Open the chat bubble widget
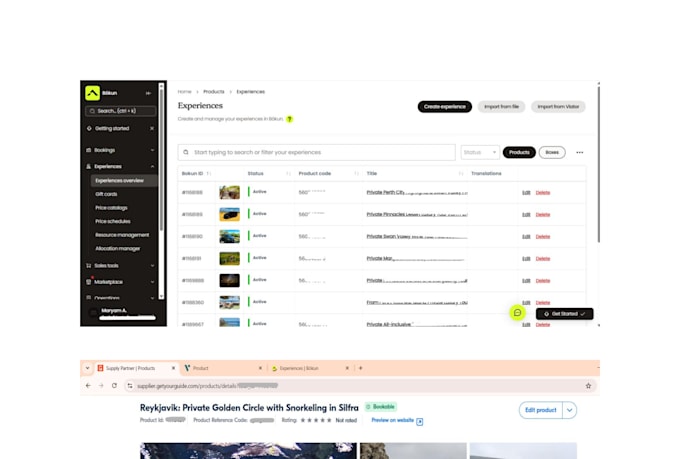The height and width of the screenshot is (459, 680). (517, 313)
